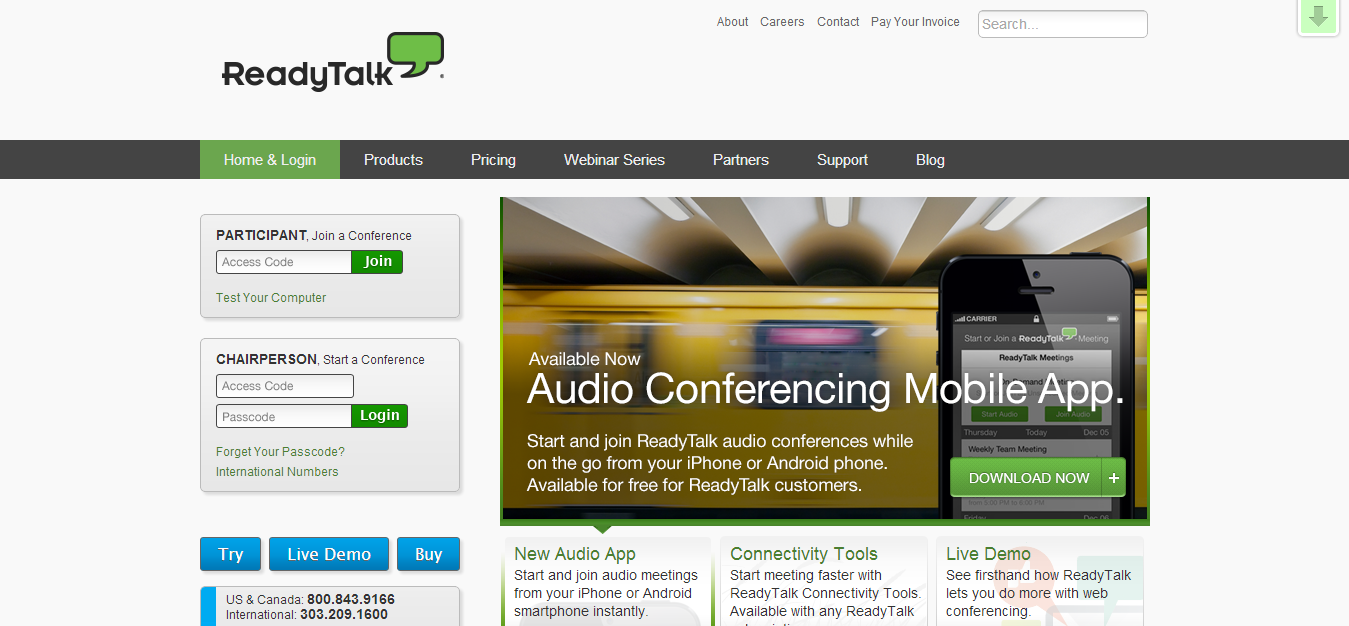Screen dimensions: 1349x626
Task: Expand the plus icon beside Download Now
Action: tap(1114, 478)
